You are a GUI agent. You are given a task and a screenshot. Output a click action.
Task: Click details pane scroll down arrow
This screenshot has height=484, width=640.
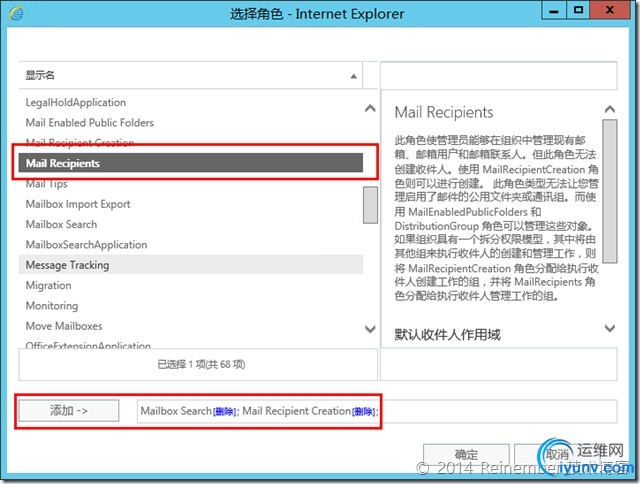click(x=610, y=328)
